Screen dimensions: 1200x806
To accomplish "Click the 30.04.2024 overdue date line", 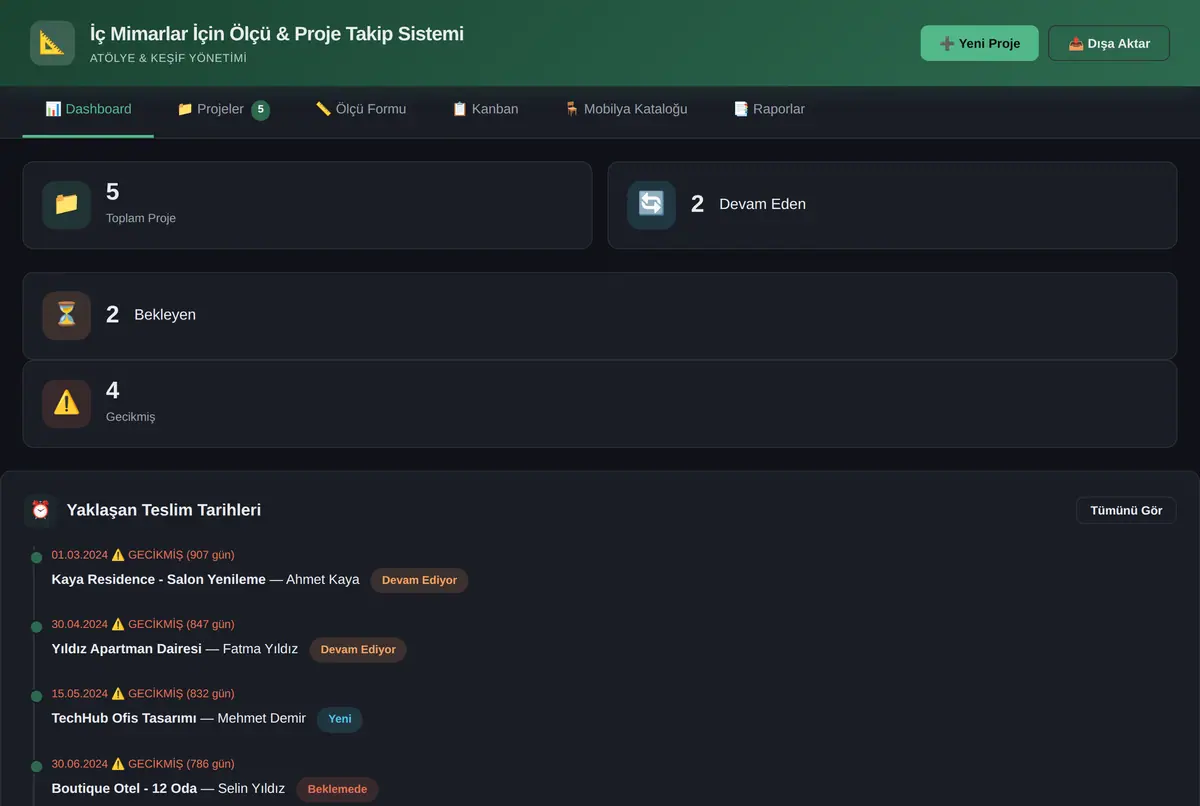I will click(143, 624).
